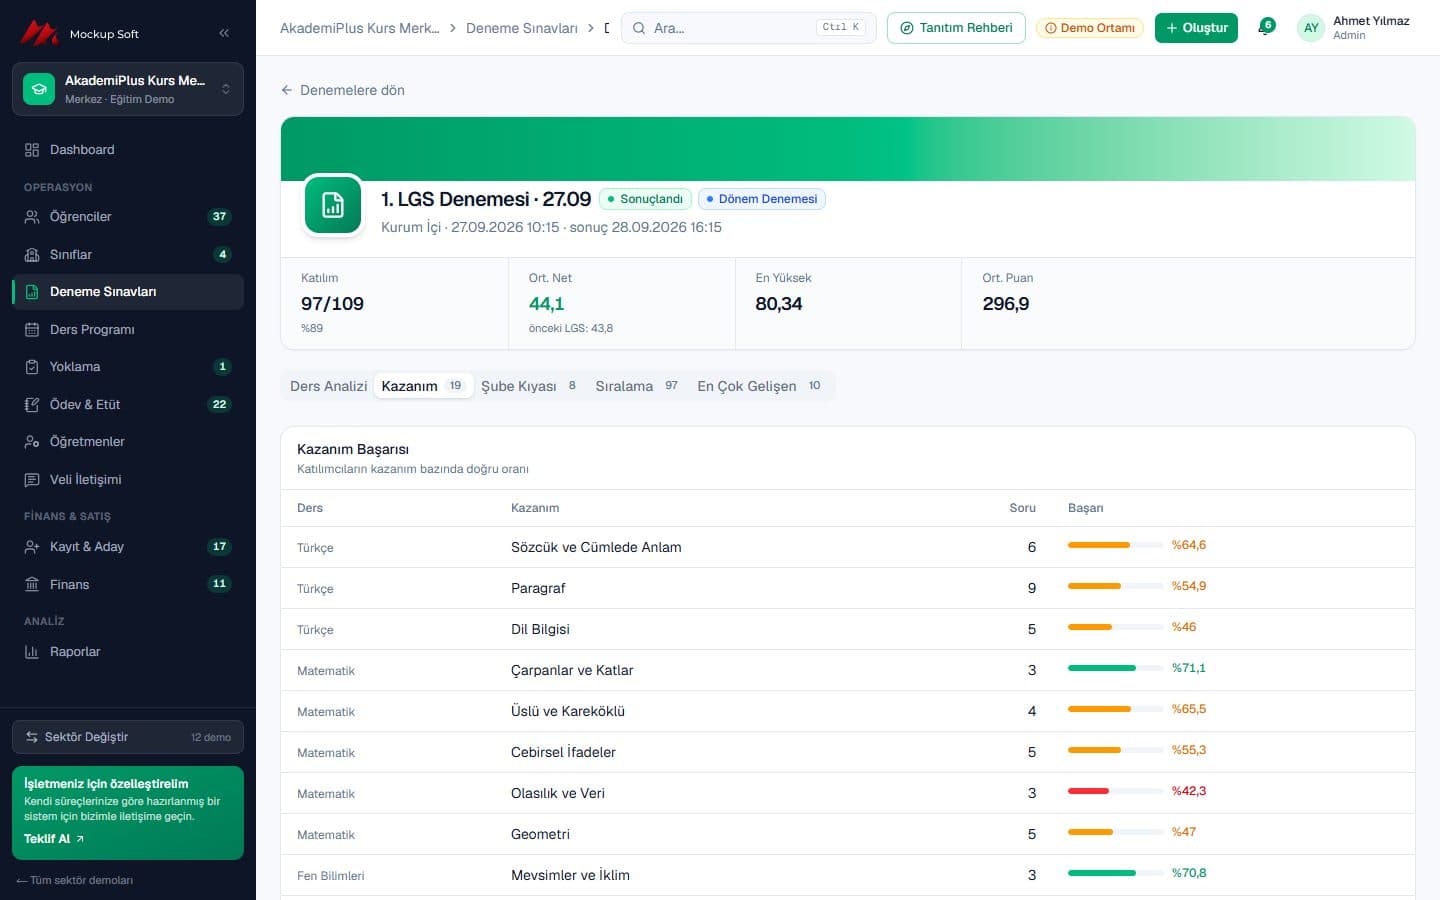The image size is (1440, 900).
Task: Click the AkademiPlus Kurs Merk... breadcrumb
Action: point(359,28)
